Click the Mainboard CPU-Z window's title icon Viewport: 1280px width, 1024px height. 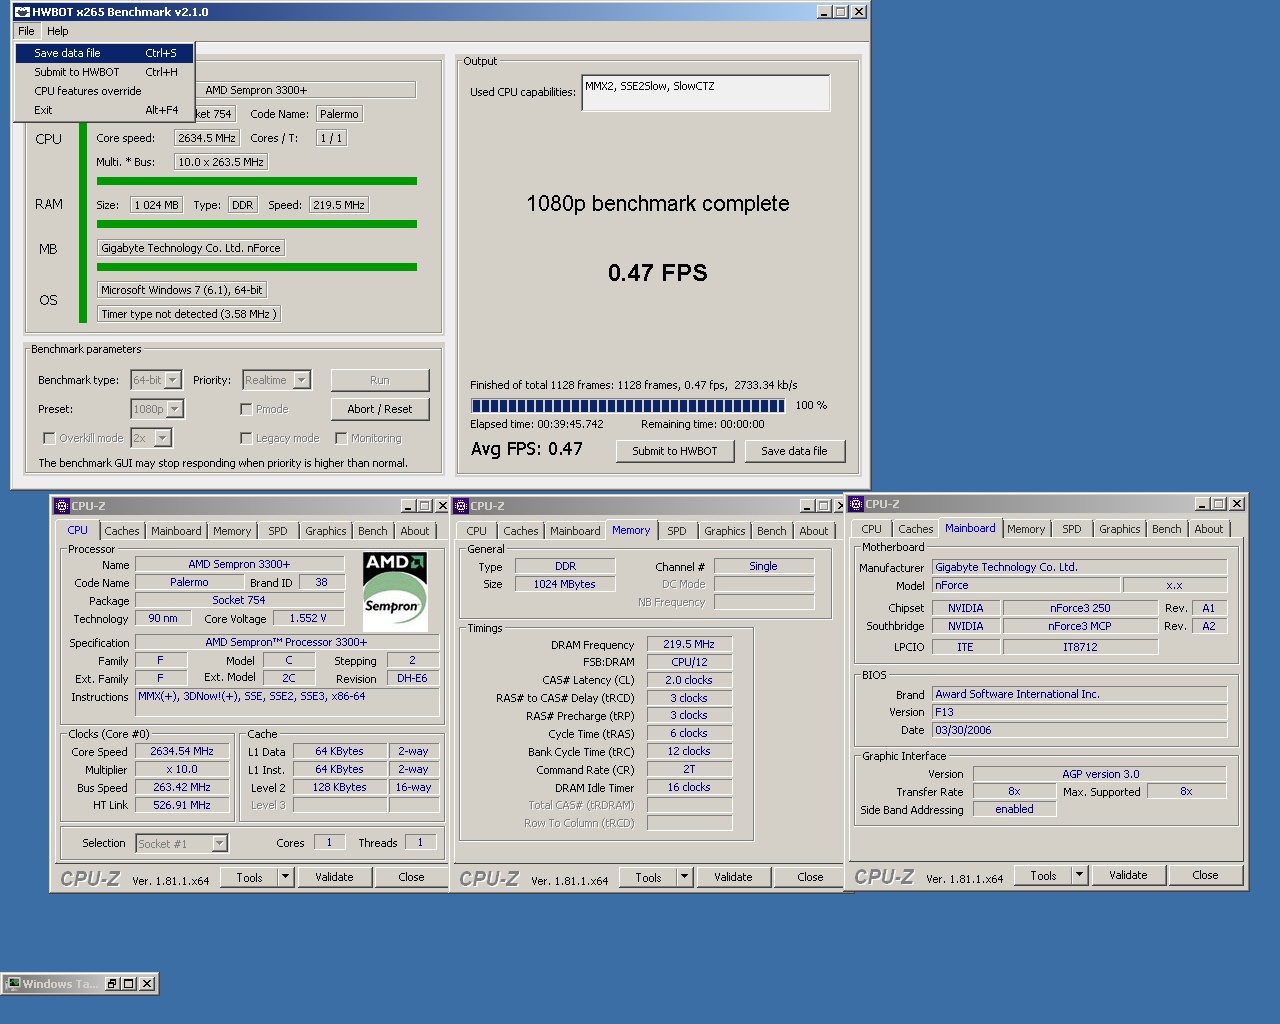click(856, 504)
